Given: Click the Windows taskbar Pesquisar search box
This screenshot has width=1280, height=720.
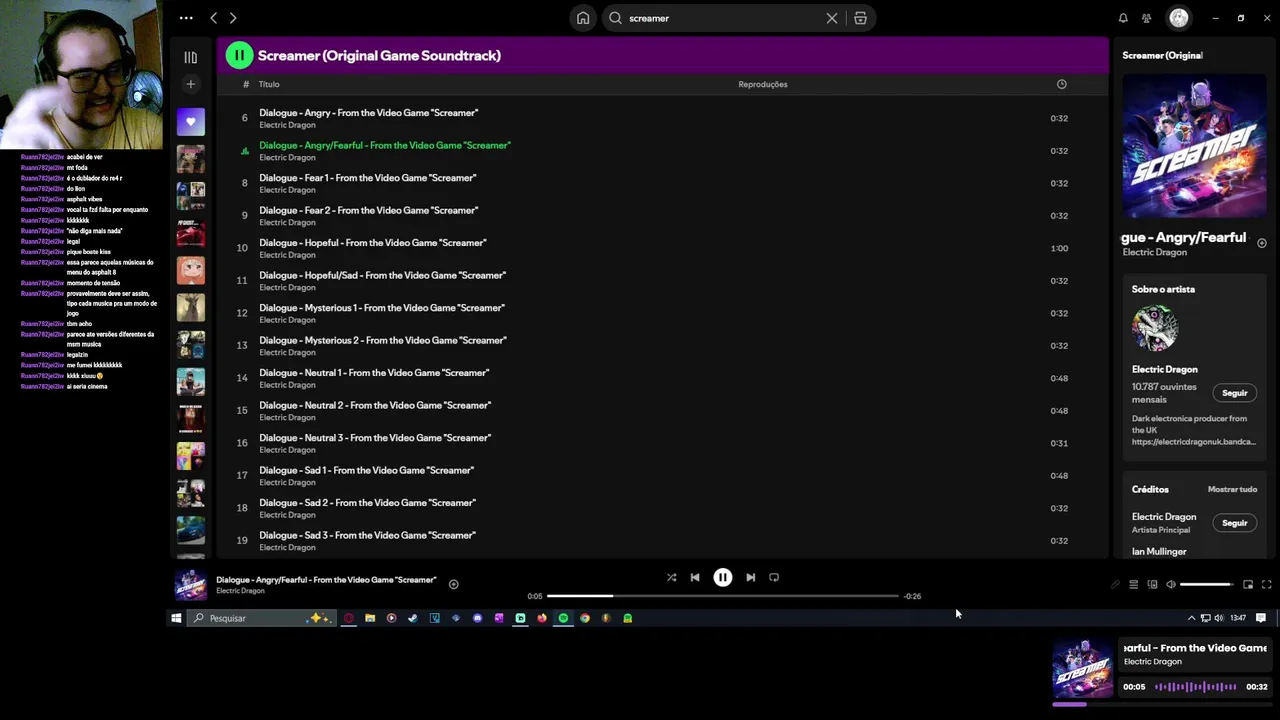Looking at the screenshot, I should tap(261, 618).
